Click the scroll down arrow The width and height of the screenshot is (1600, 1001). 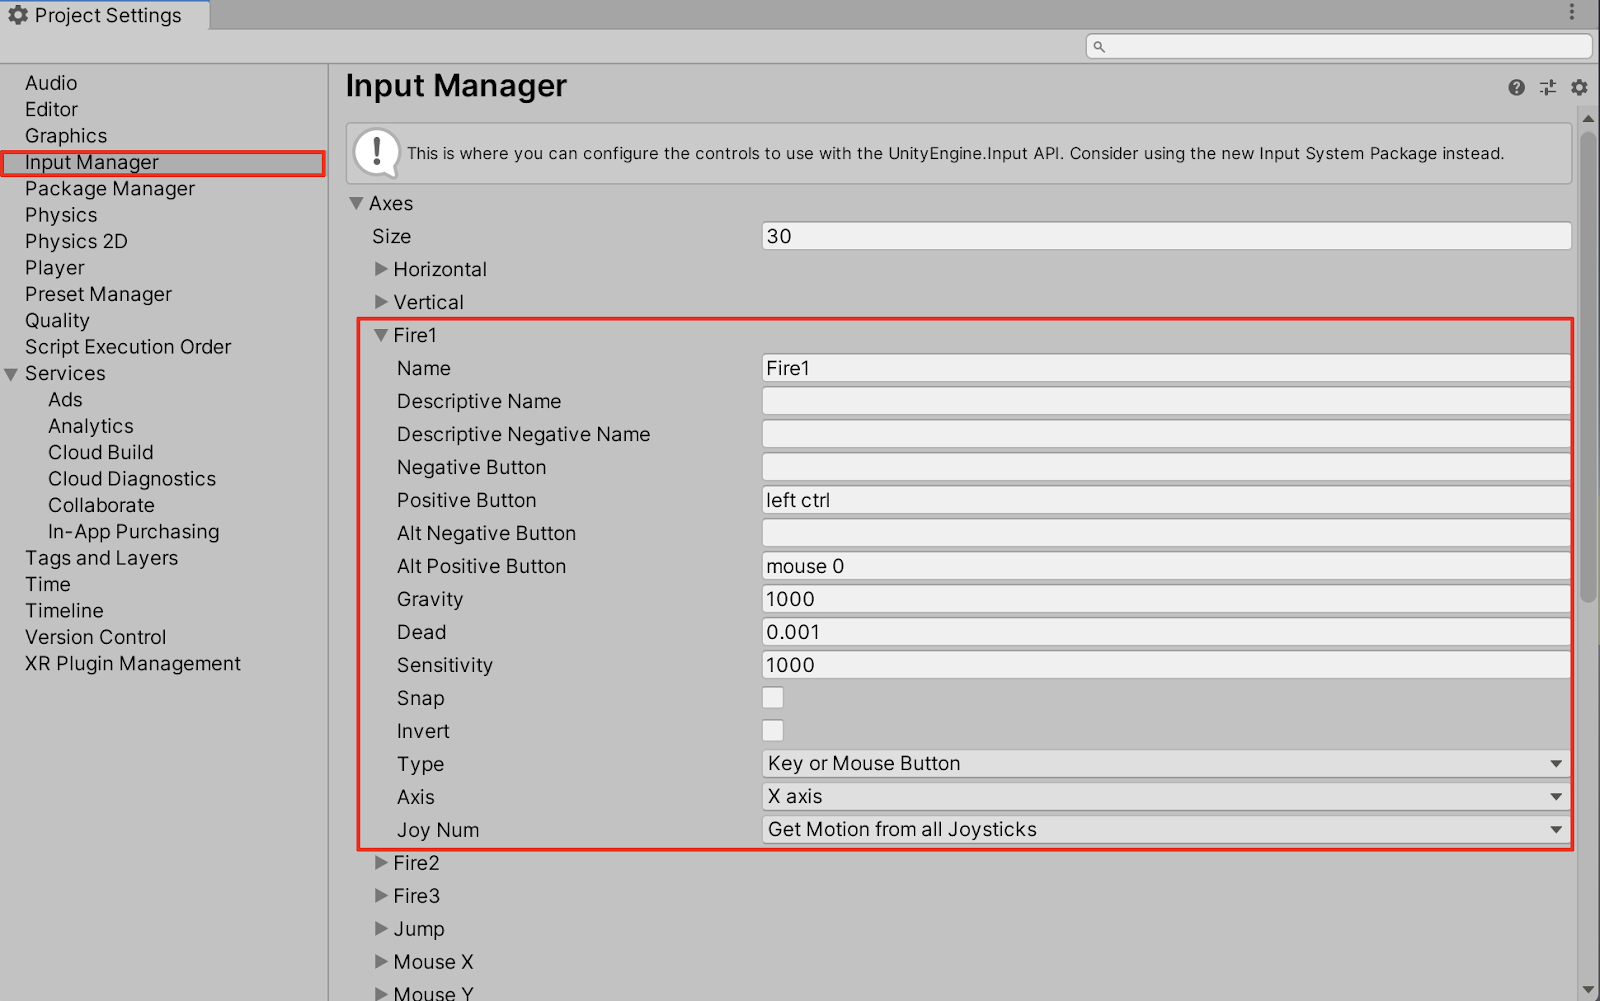pos(1588,990)
